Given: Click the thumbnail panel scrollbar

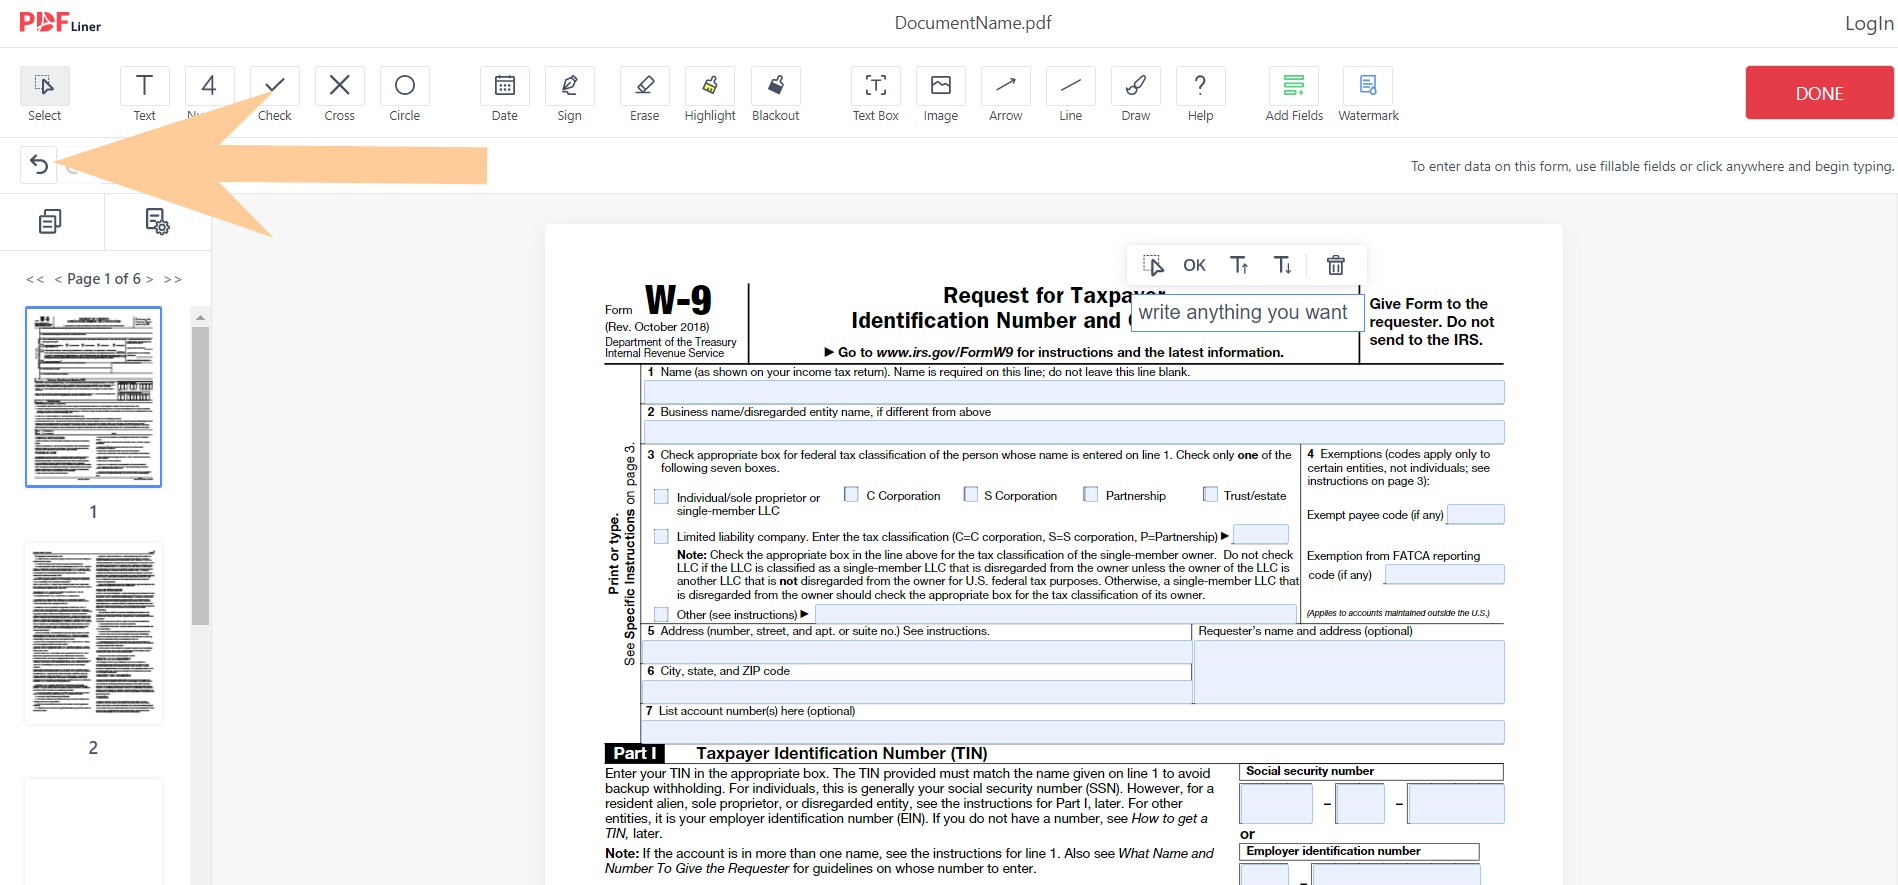Looking at the screenshot, I should pyautogui.click(x=200, y=475).
